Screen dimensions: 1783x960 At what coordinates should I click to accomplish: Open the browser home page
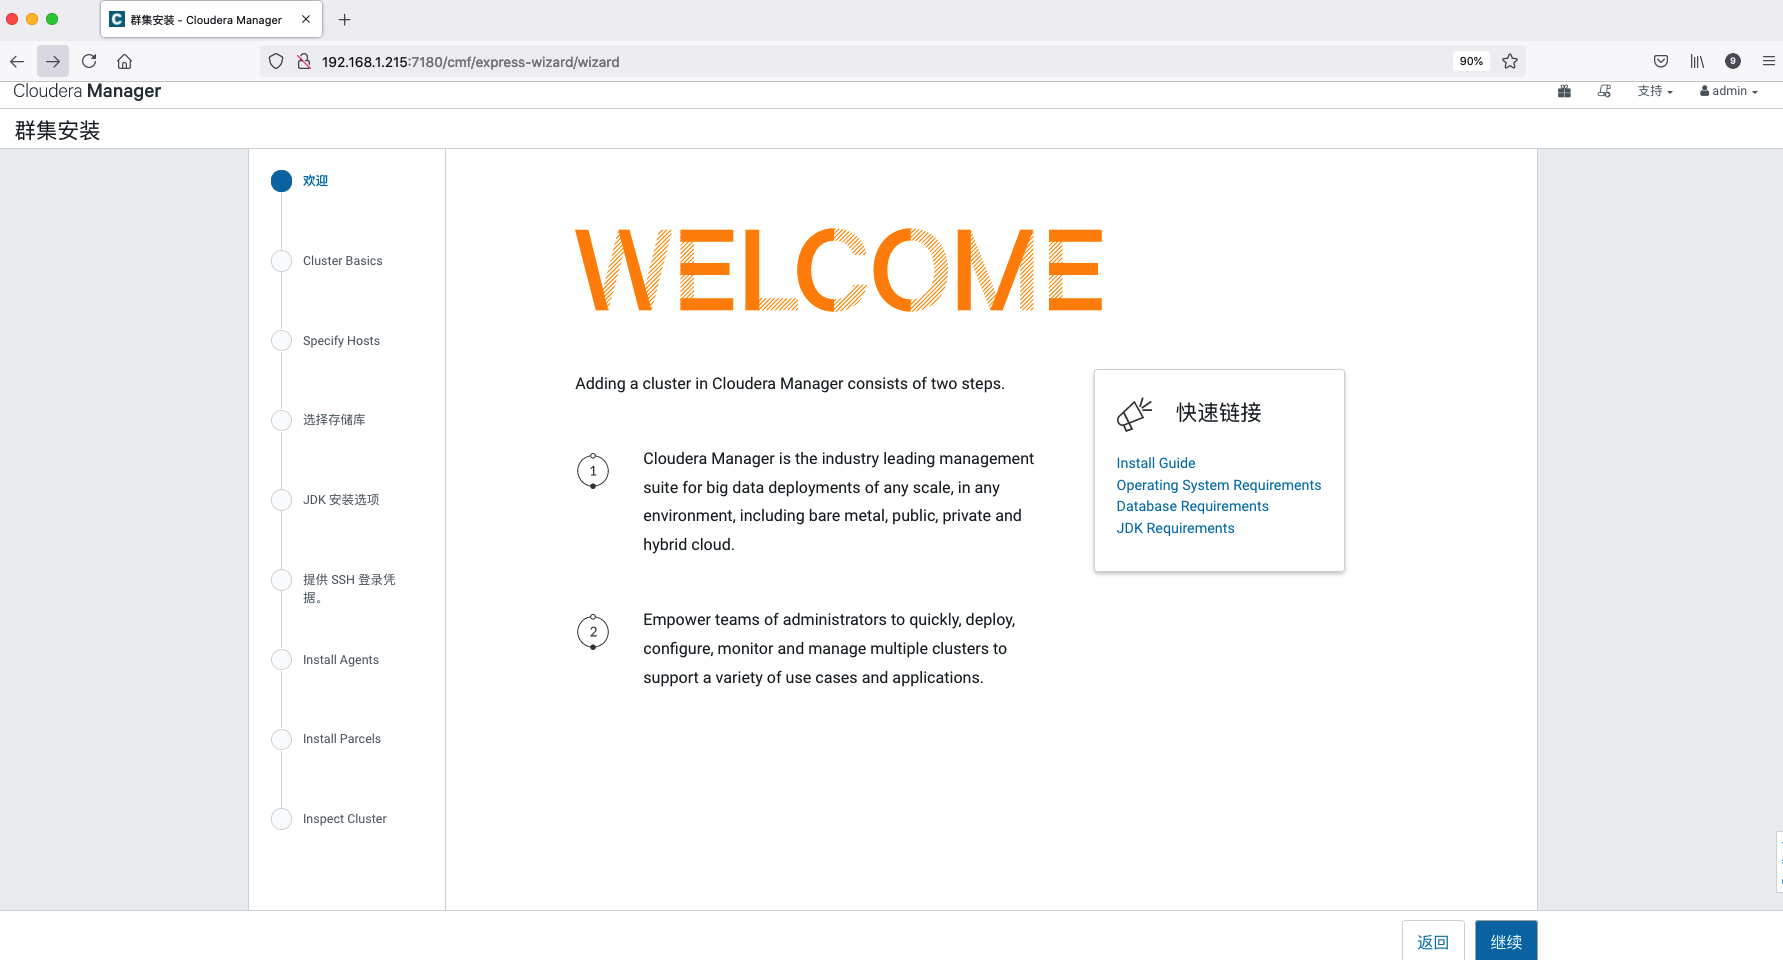(125, 61)
